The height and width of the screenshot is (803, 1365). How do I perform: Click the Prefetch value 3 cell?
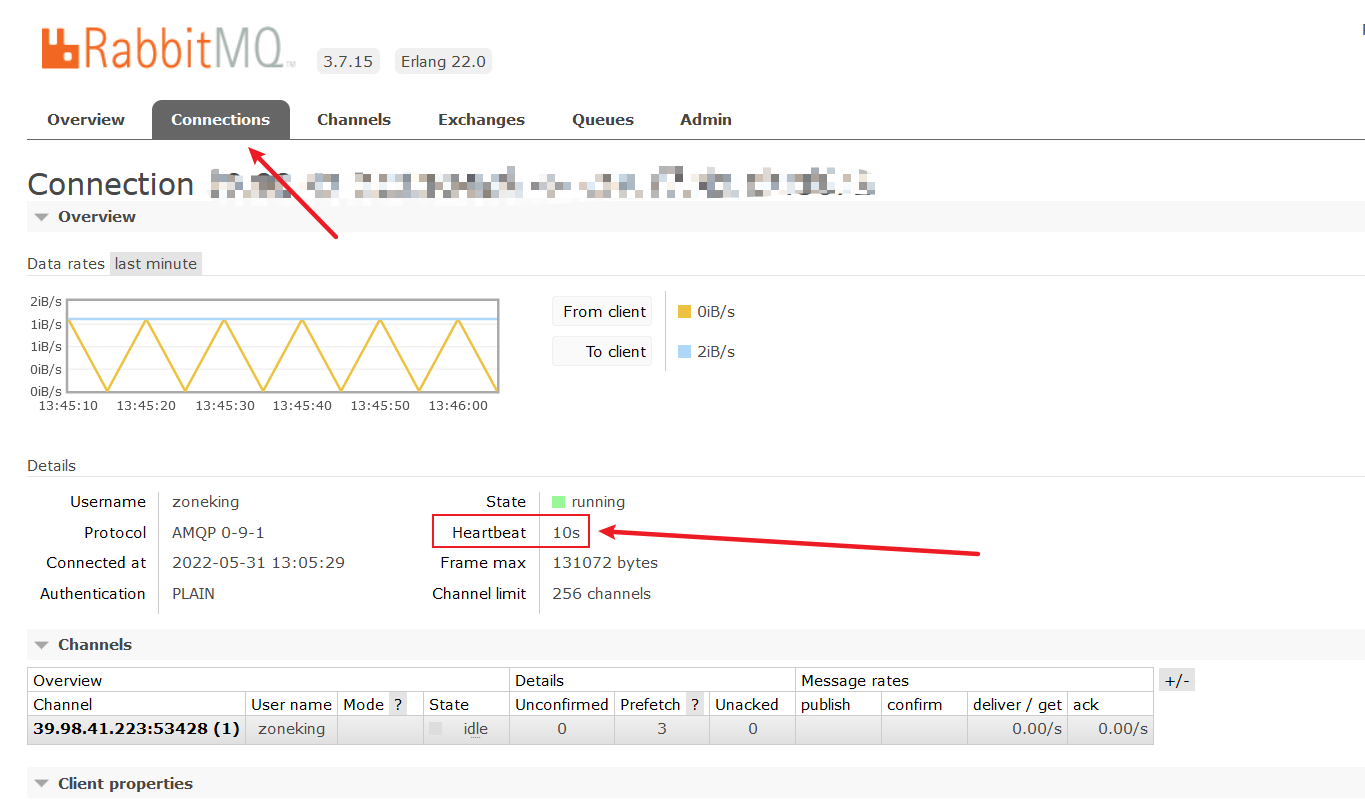tap(662, 729)
